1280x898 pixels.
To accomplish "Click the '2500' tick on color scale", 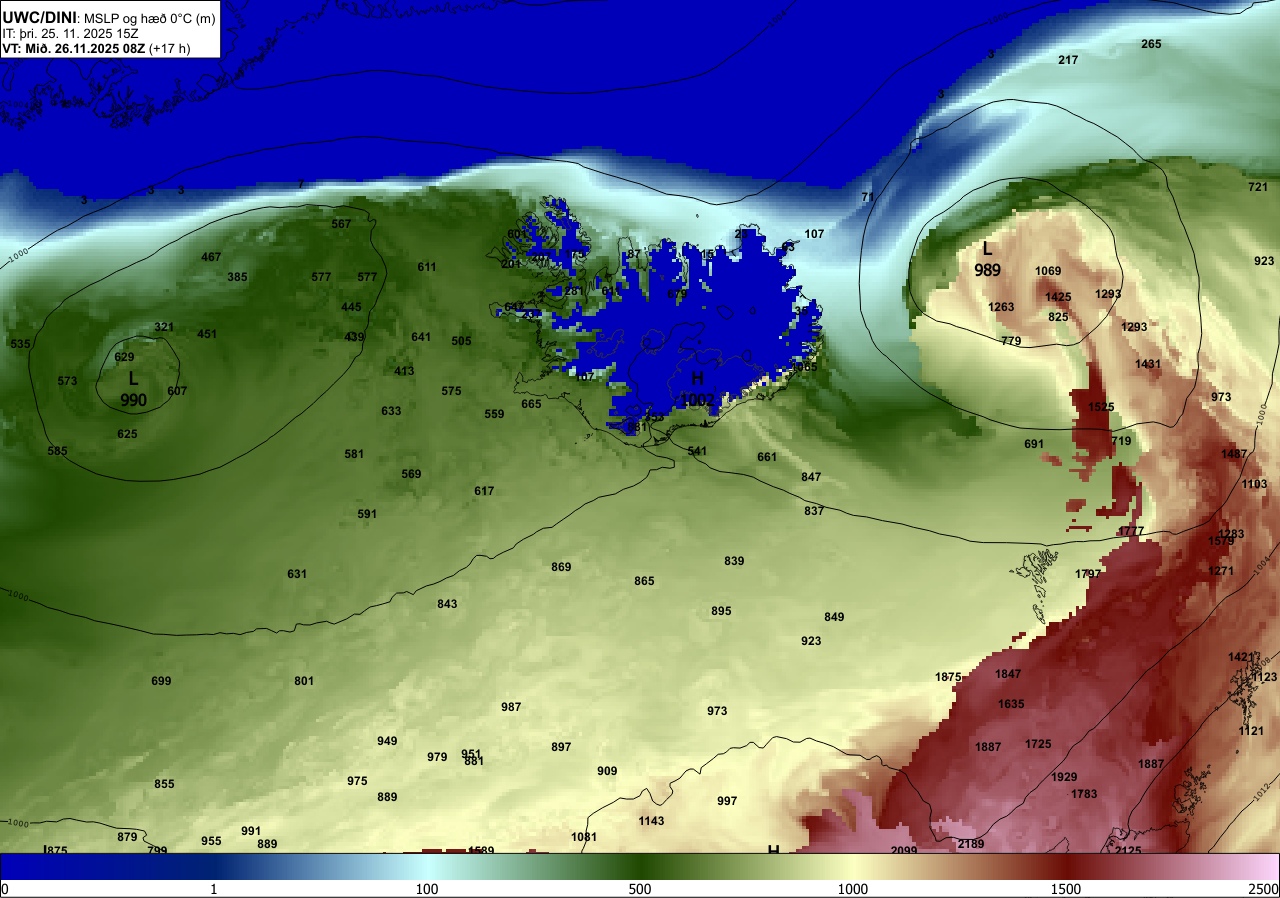I will tap(1264, 889).
